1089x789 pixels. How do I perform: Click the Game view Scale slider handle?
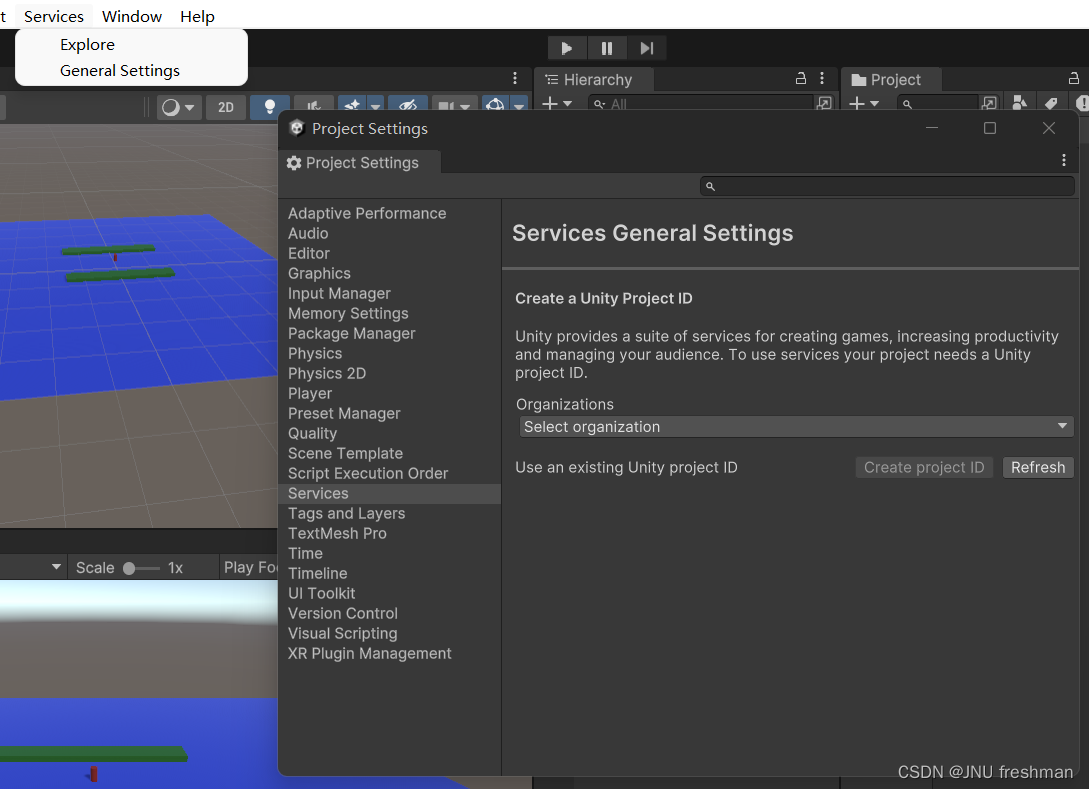[129, 568]
